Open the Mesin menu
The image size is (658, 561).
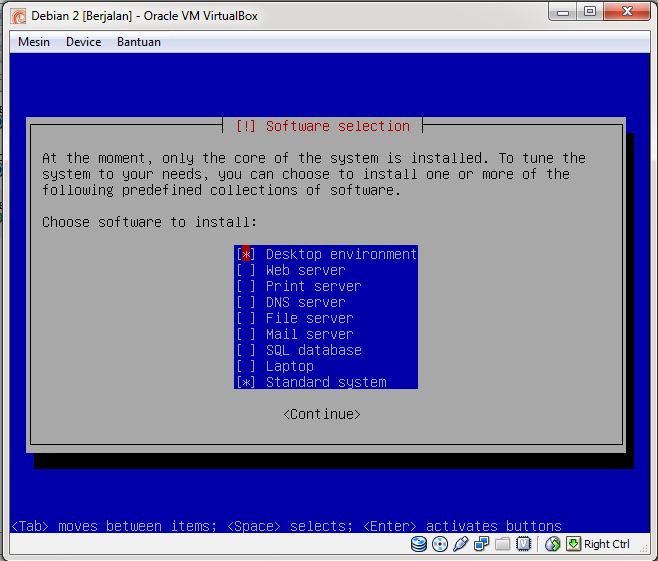pyautogui.click(x=34, y=42)
